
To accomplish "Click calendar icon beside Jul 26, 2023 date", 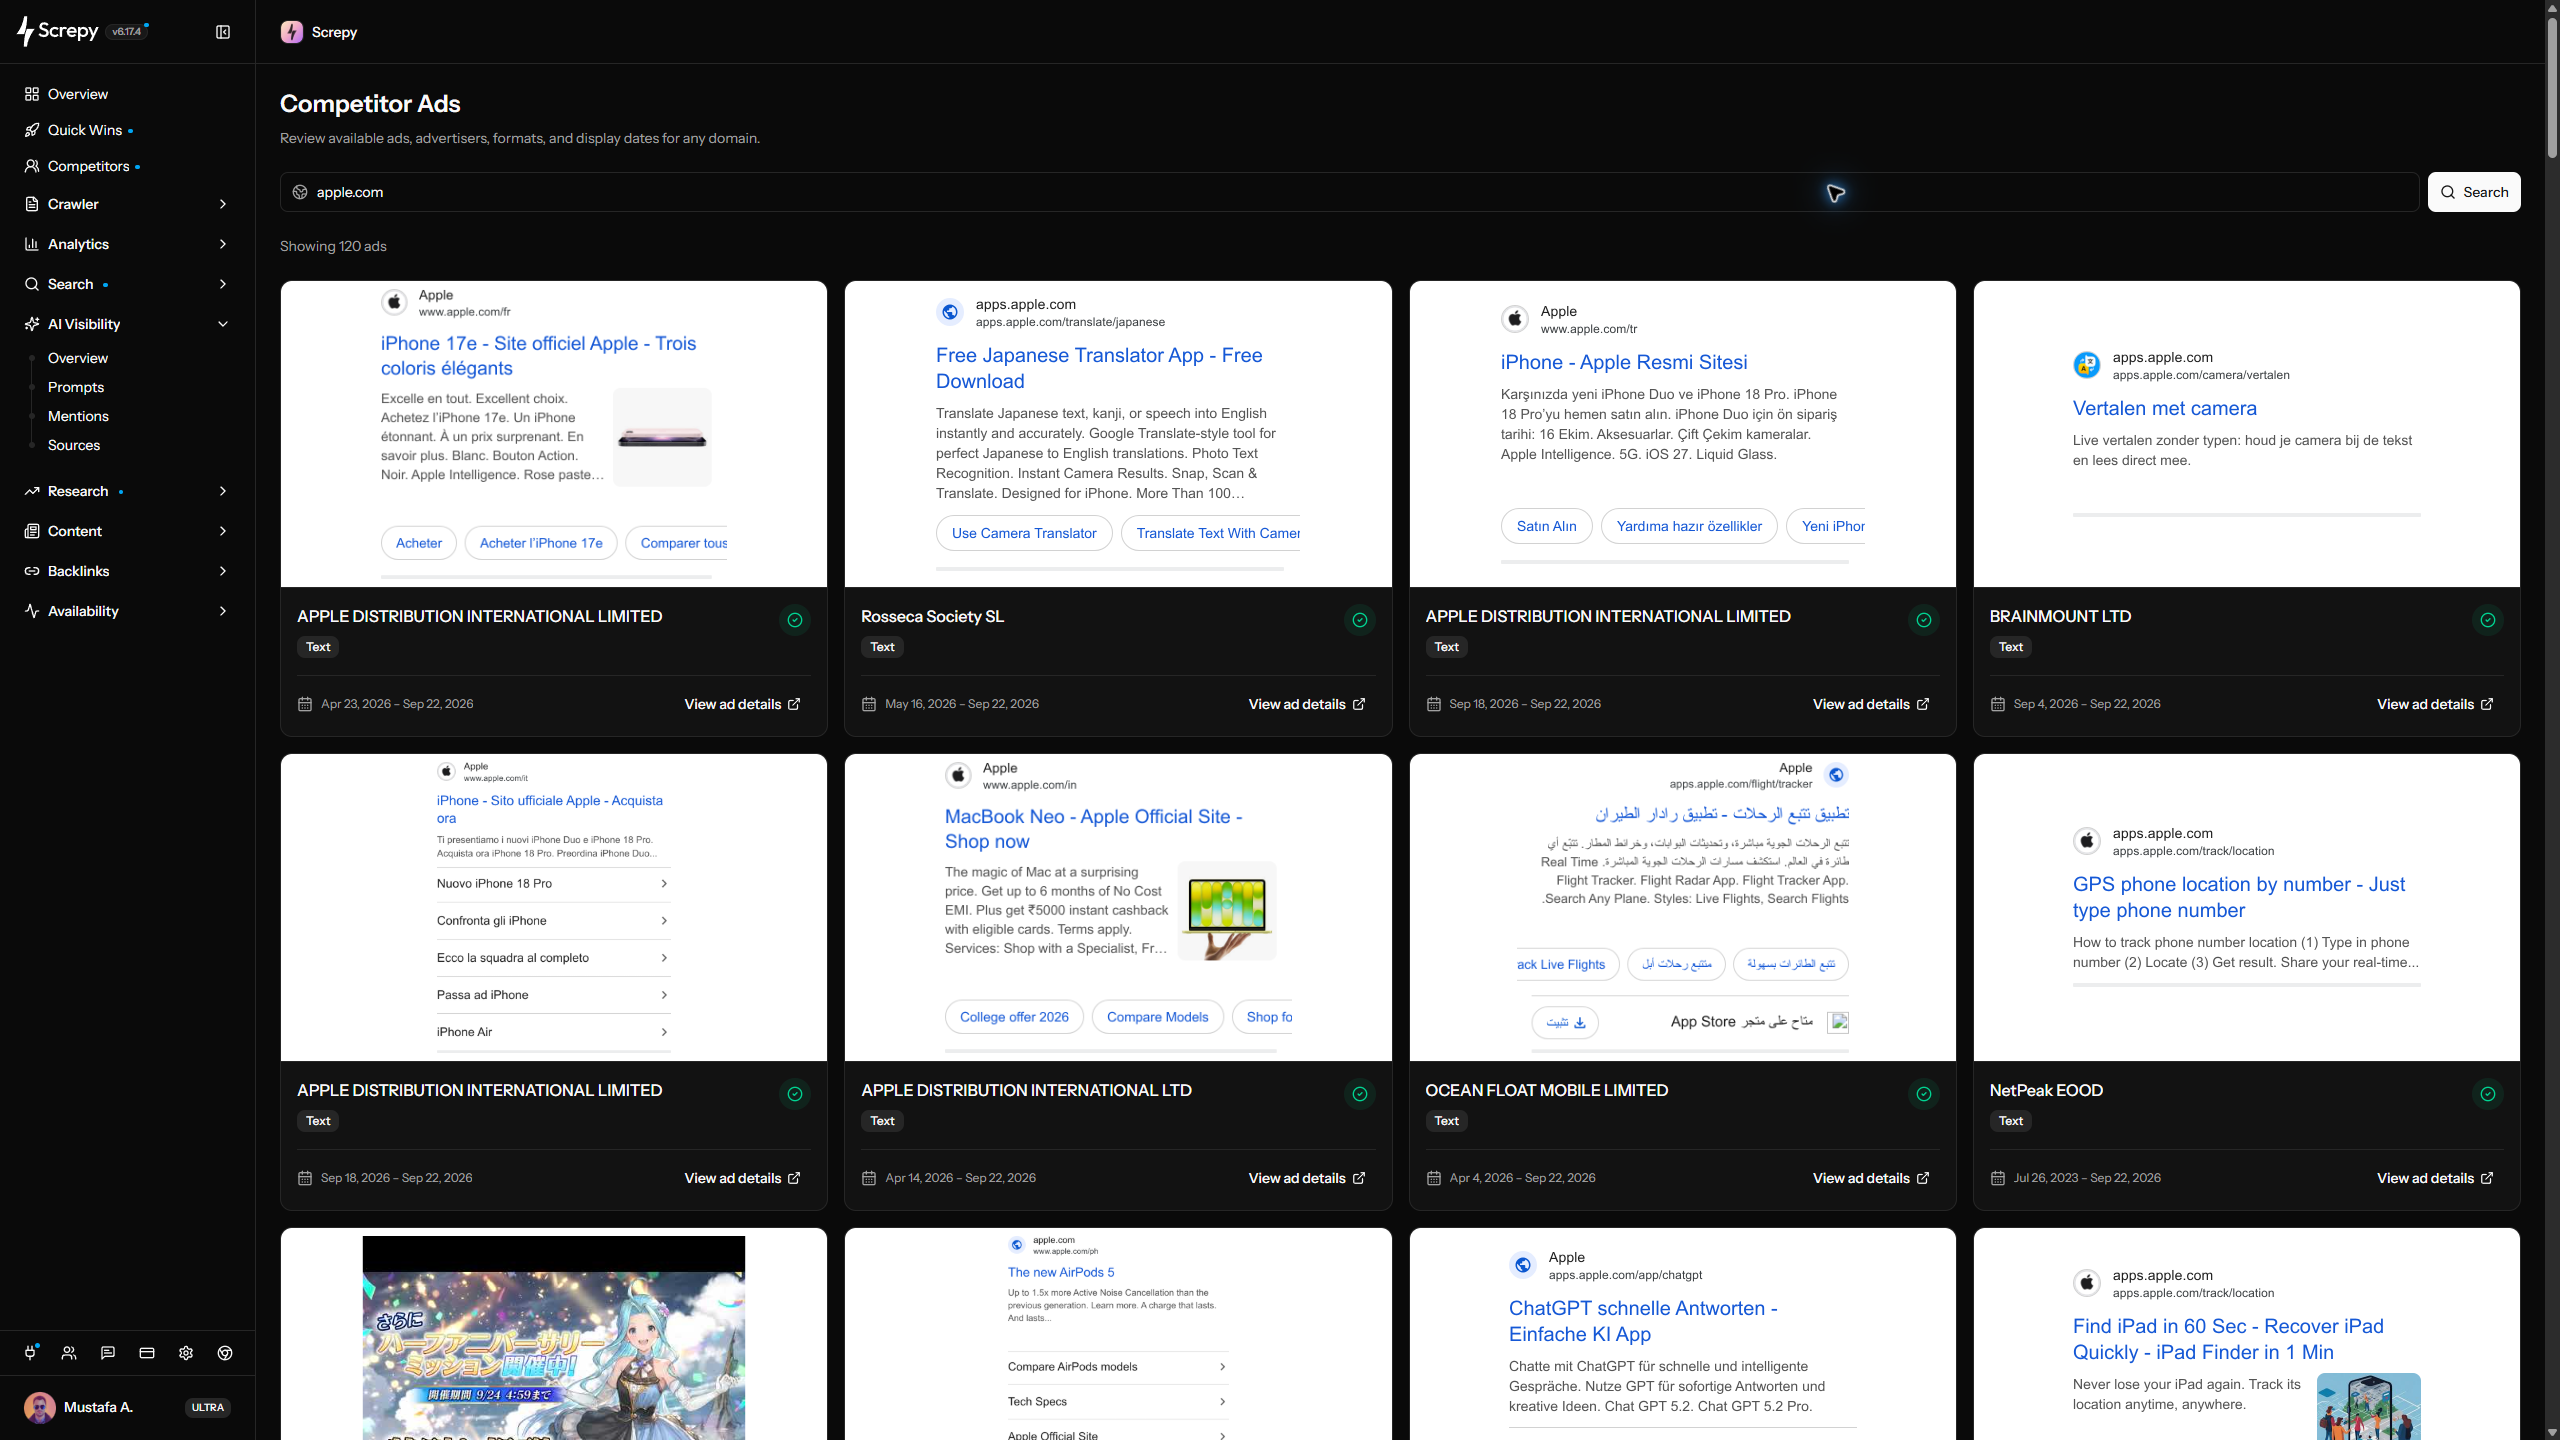I will pos(1997,1178).
